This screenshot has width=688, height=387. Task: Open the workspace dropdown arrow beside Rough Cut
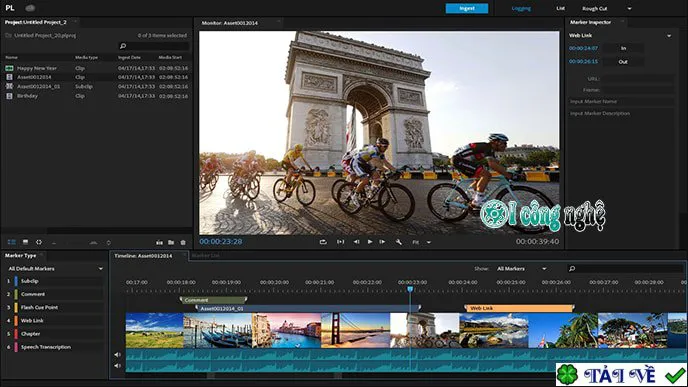coord(629,8)
